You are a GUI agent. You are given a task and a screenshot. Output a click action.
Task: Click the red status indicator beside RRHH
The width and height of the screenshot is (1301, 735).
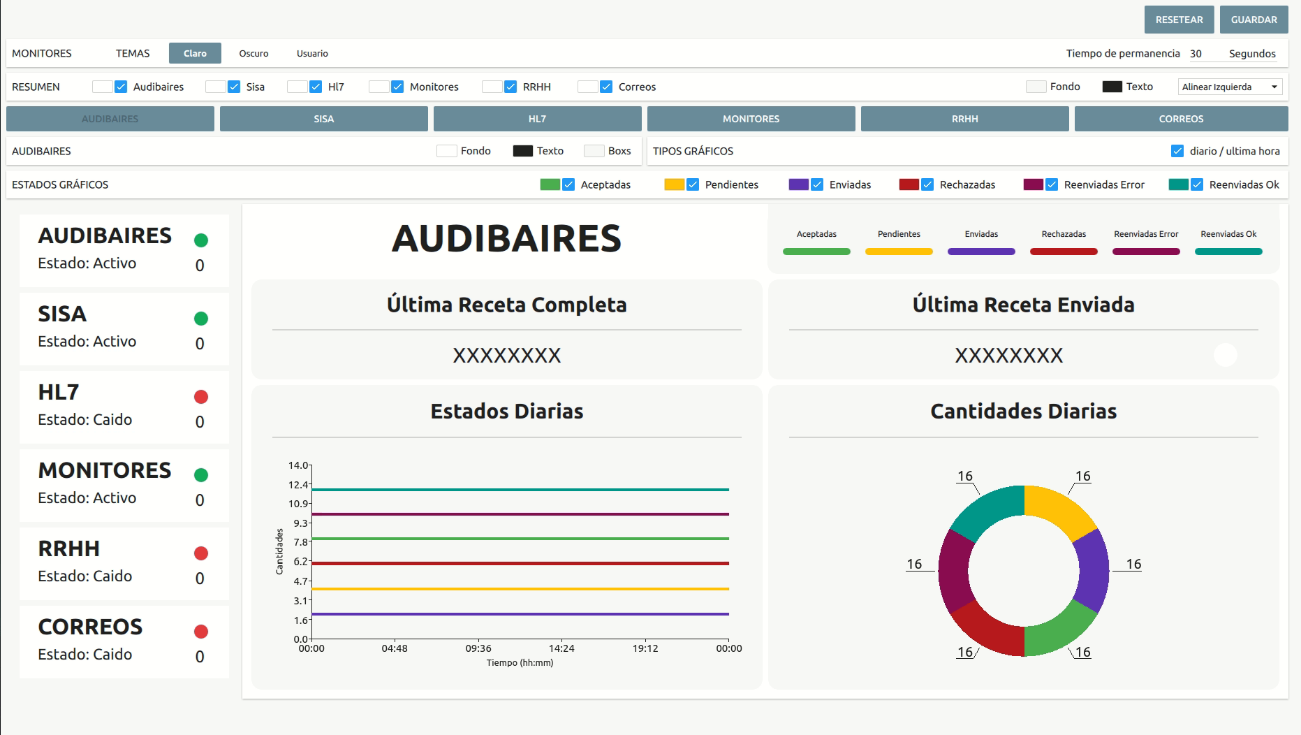tap(201, 553)
